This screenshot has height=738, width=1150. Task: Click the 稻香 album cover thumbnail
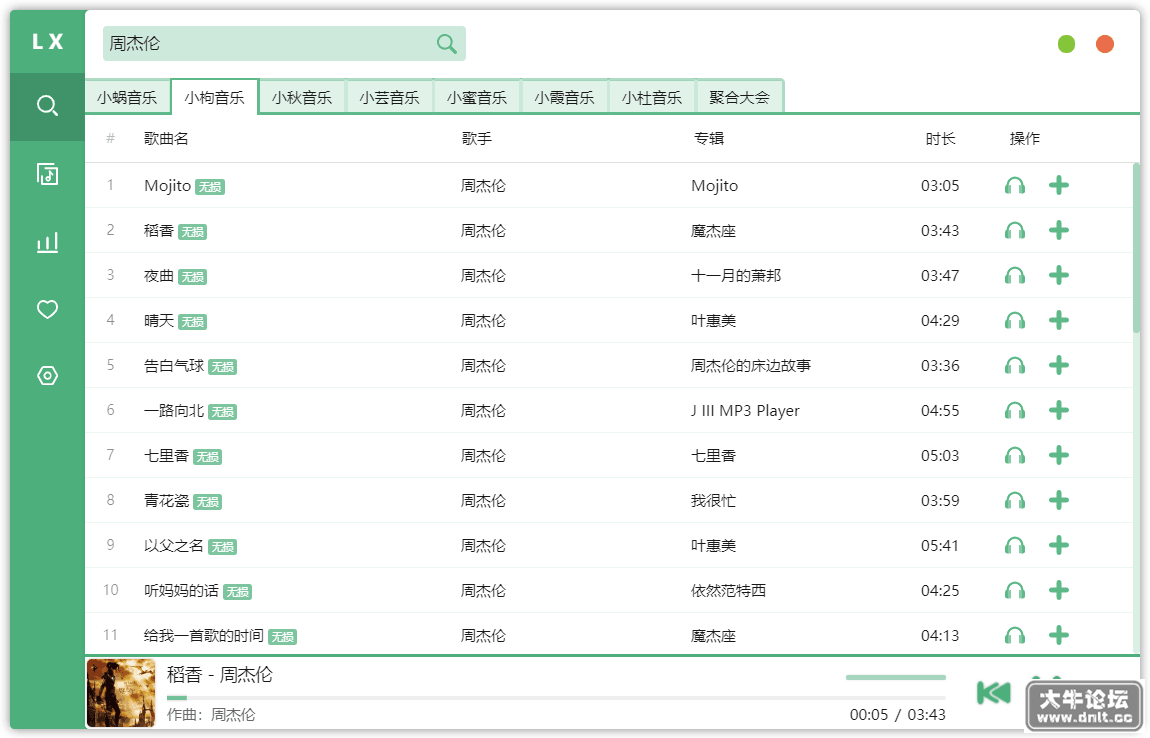point(121,693)
